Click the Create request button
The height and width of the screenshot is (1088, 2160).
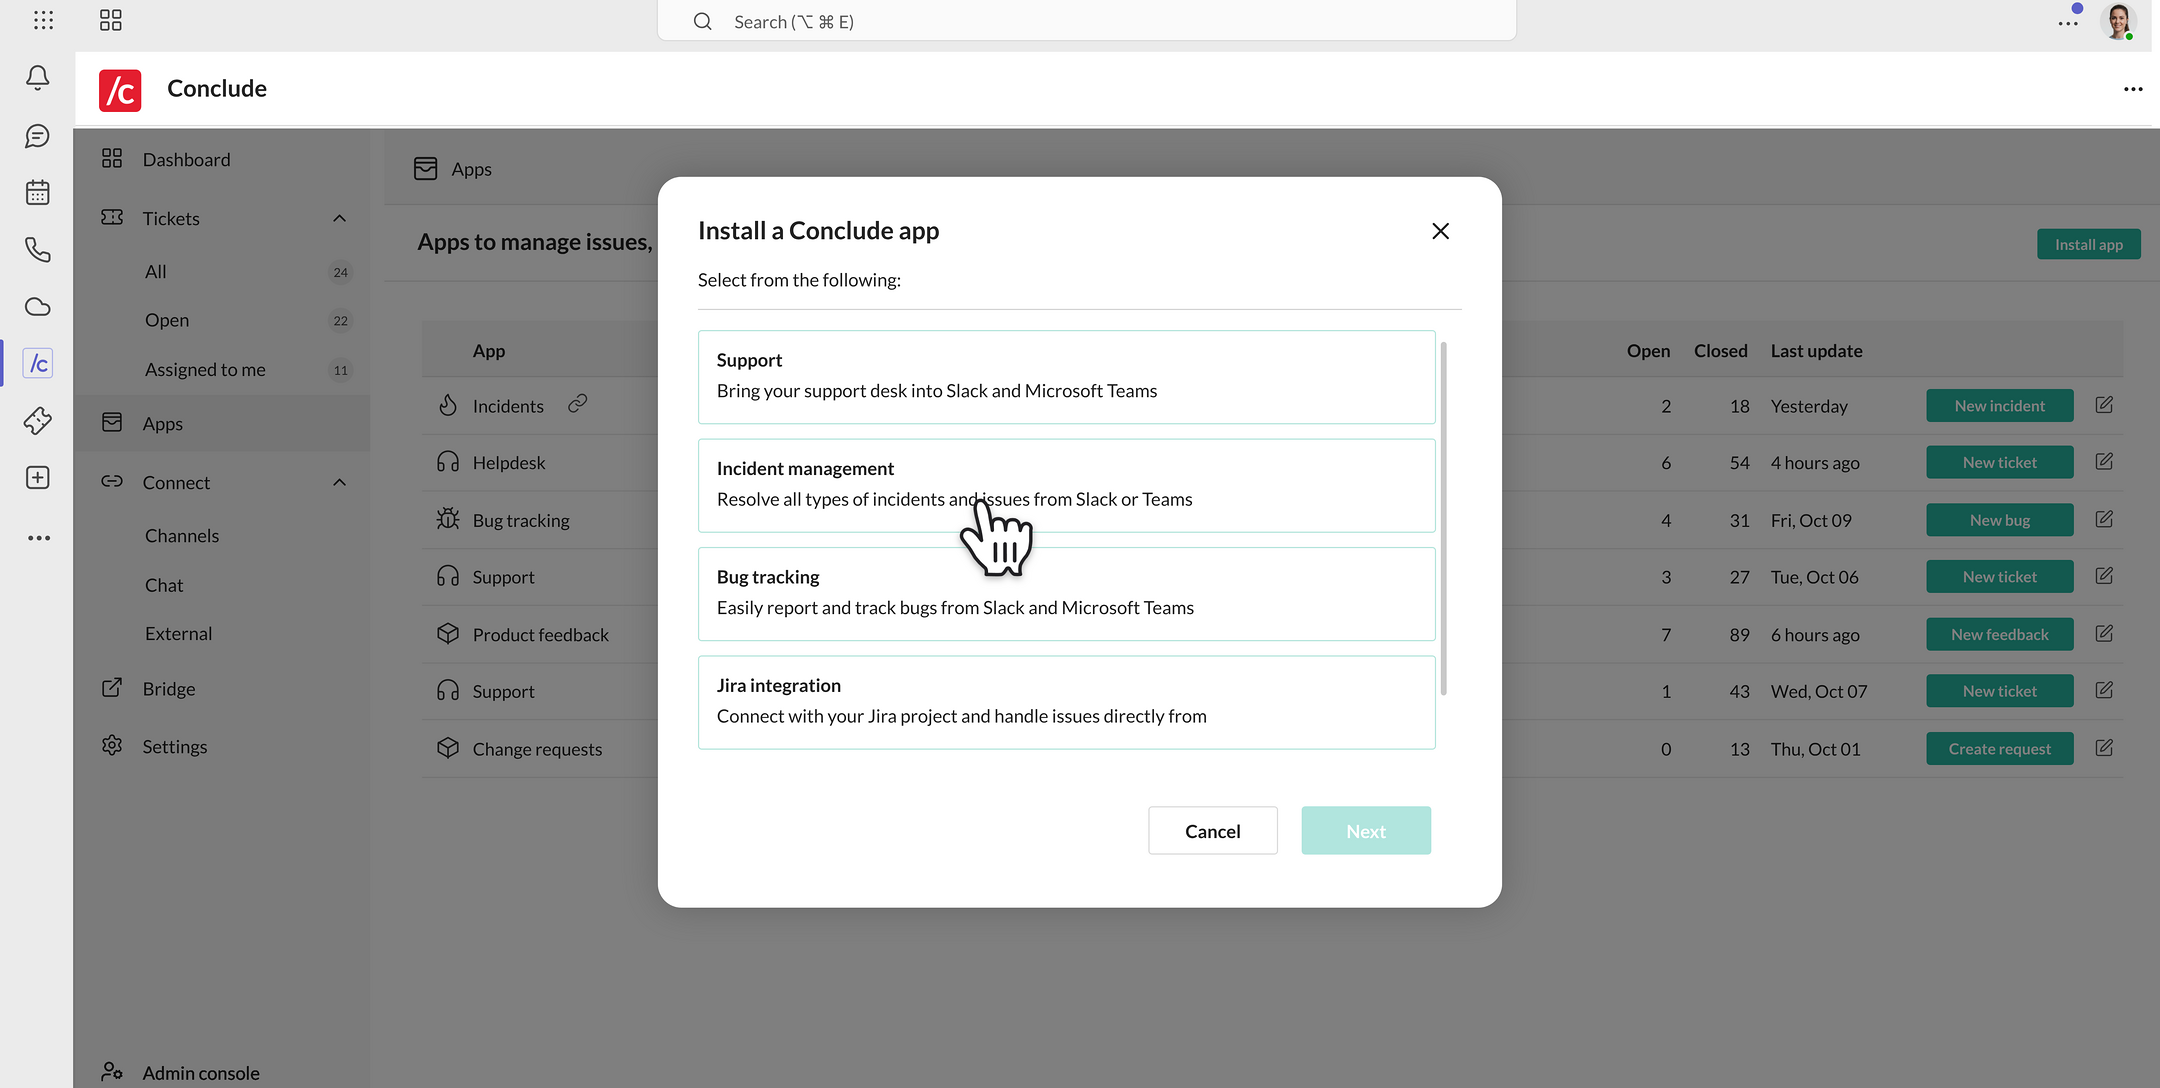click(x=1999, y=748)
